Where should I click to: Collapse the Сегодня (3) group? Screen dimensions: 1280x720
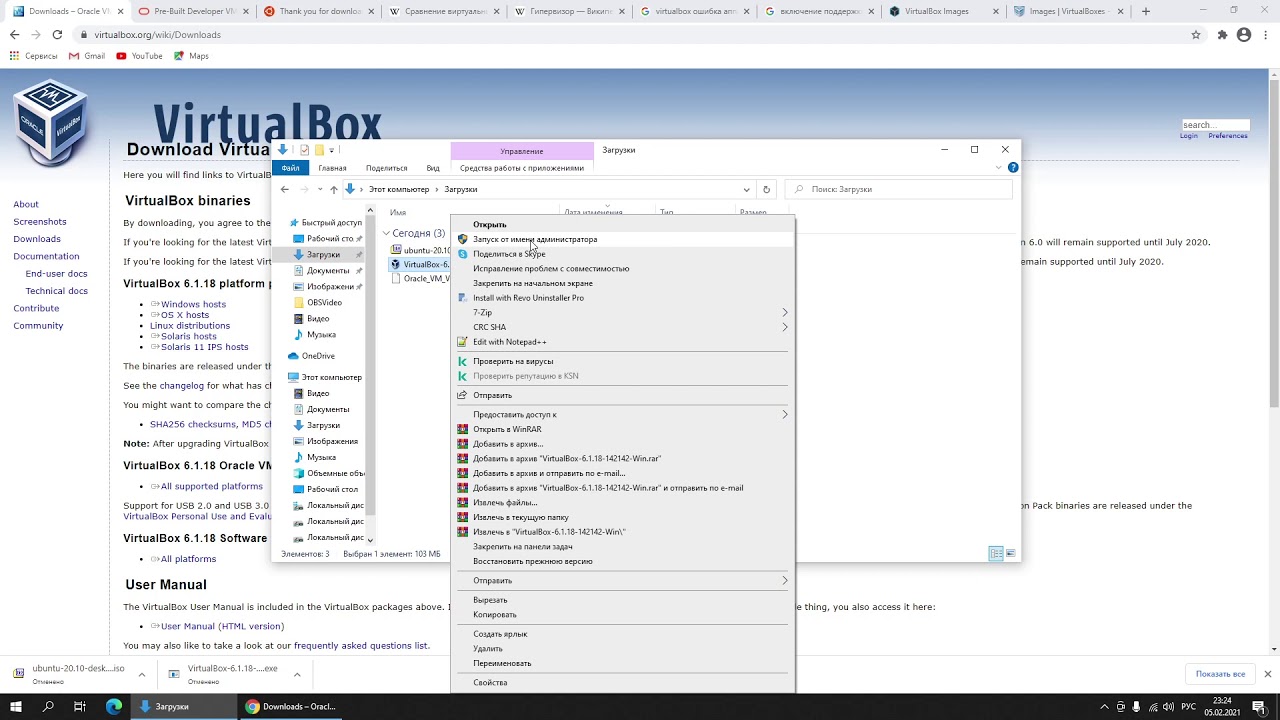tap(386, 233)
